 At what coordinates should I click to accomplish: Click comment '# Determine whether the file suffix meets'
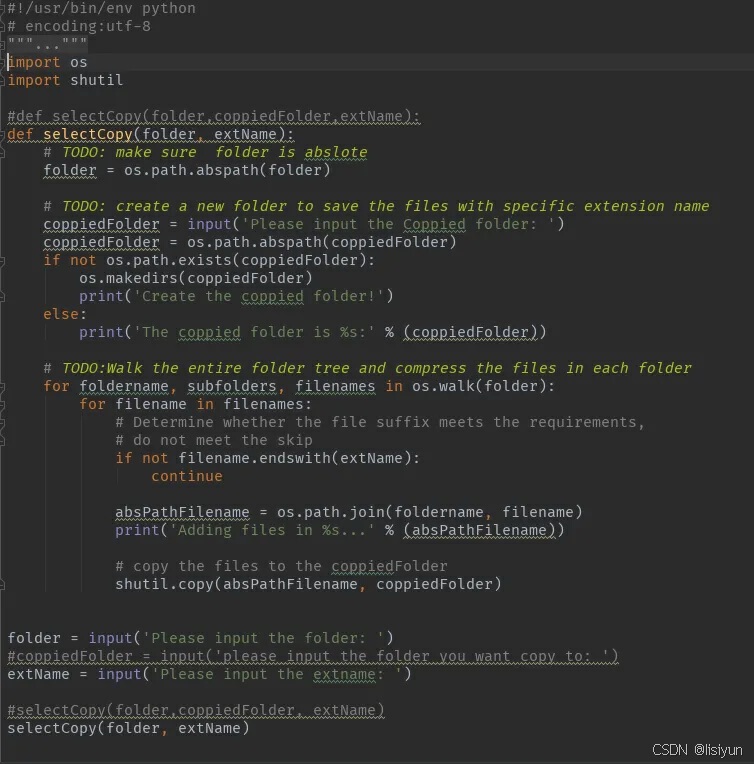pos(380,422)
